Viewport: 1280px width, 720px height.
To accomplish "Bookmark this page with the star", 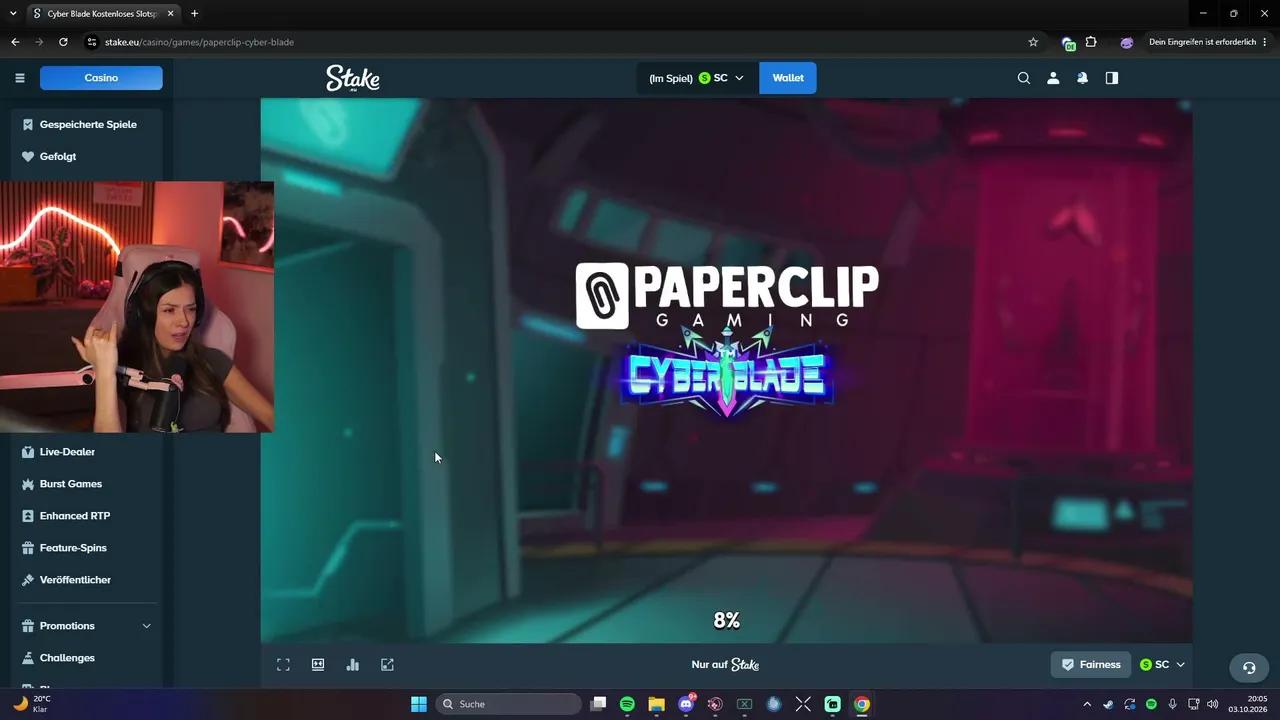I will pos(1033,42).
